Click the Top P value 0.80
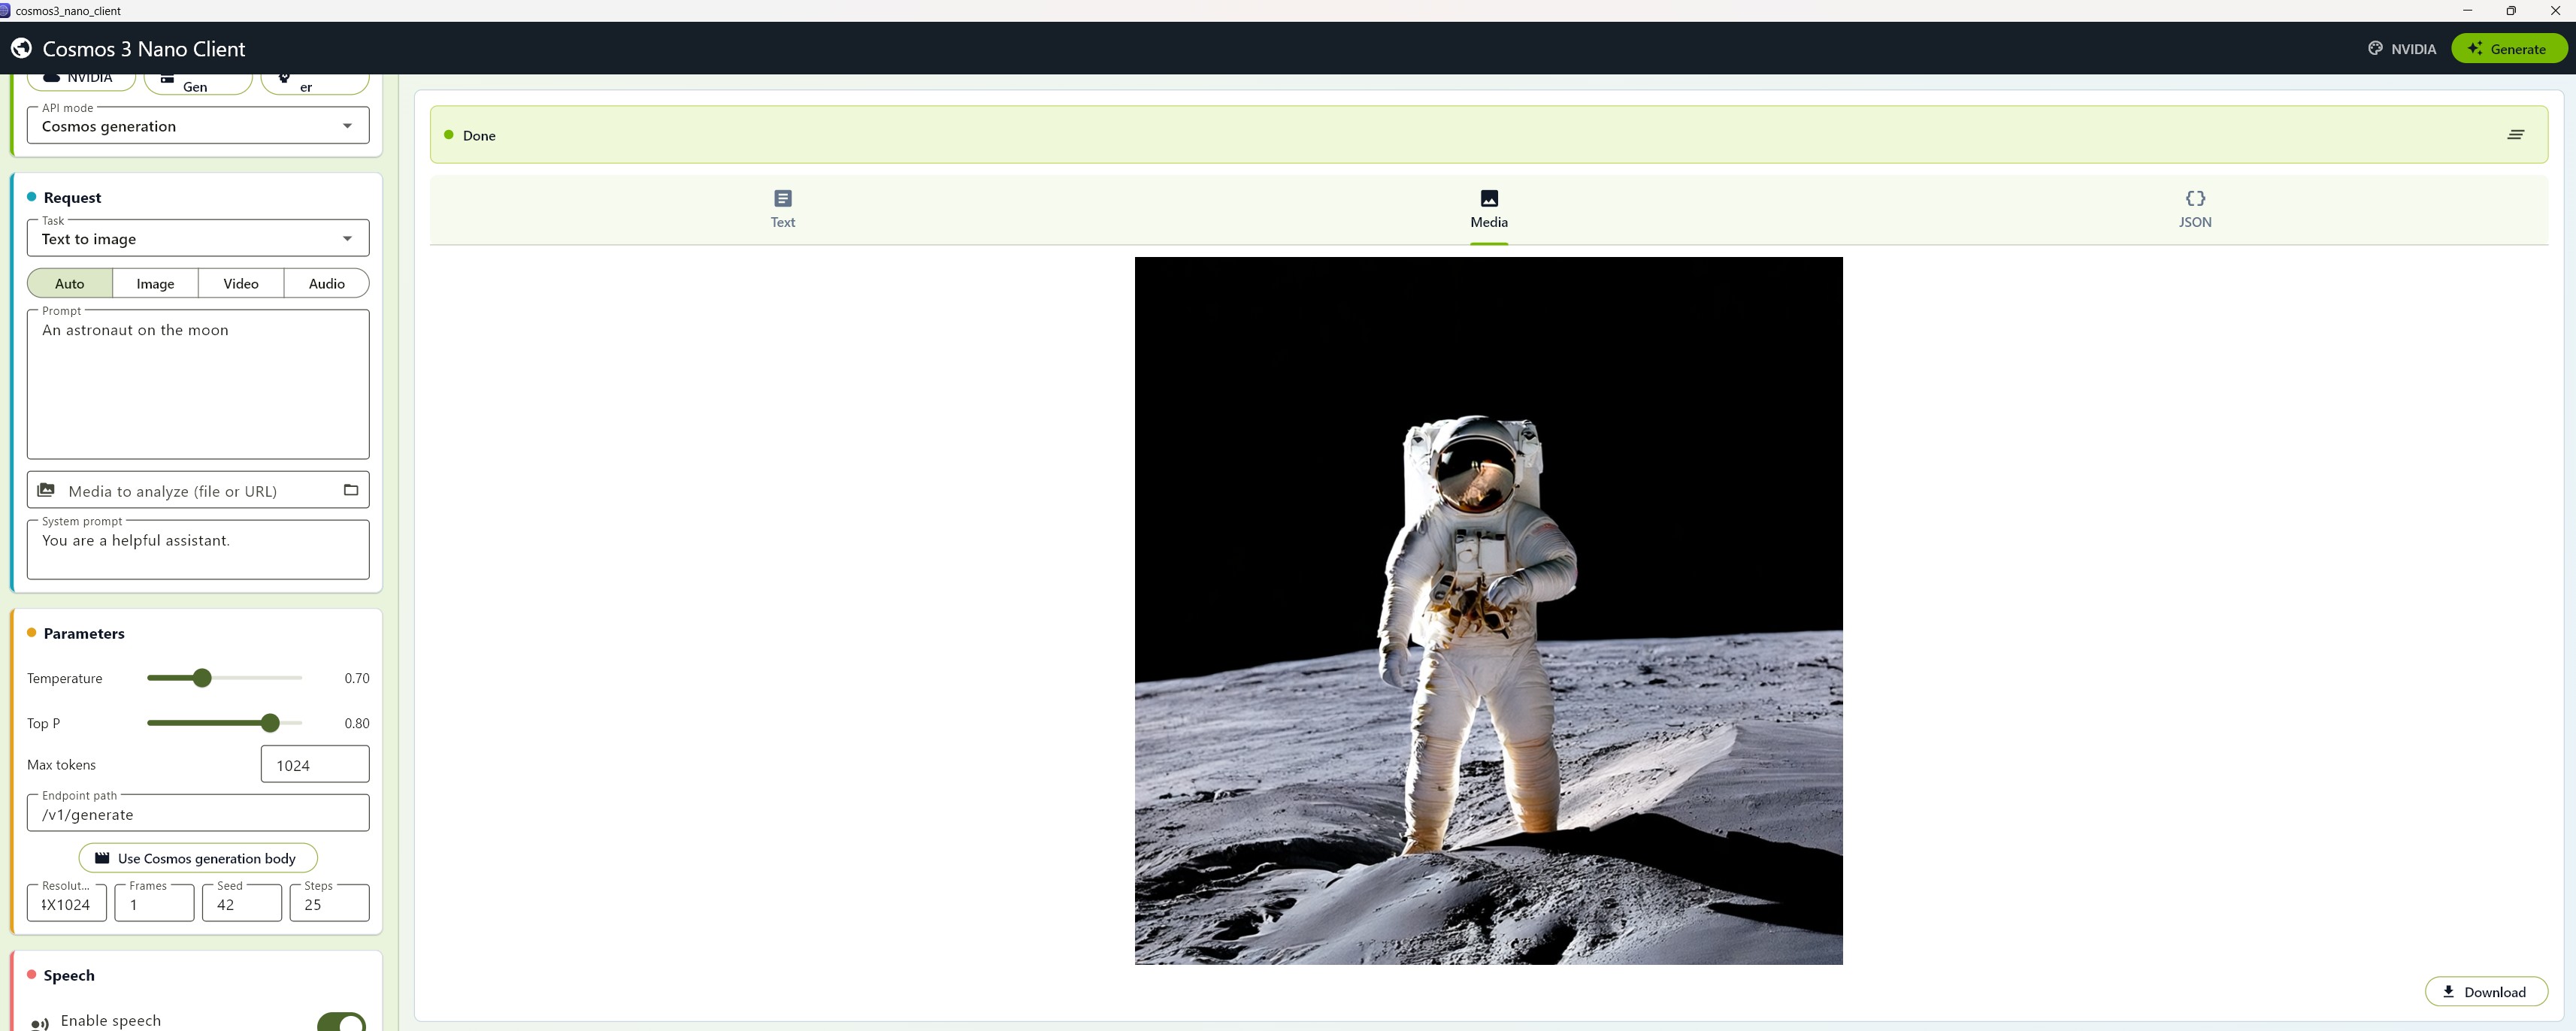The height and width of the screenshot is (1031, 2576). pyautogui.click(x=357, y=723)
